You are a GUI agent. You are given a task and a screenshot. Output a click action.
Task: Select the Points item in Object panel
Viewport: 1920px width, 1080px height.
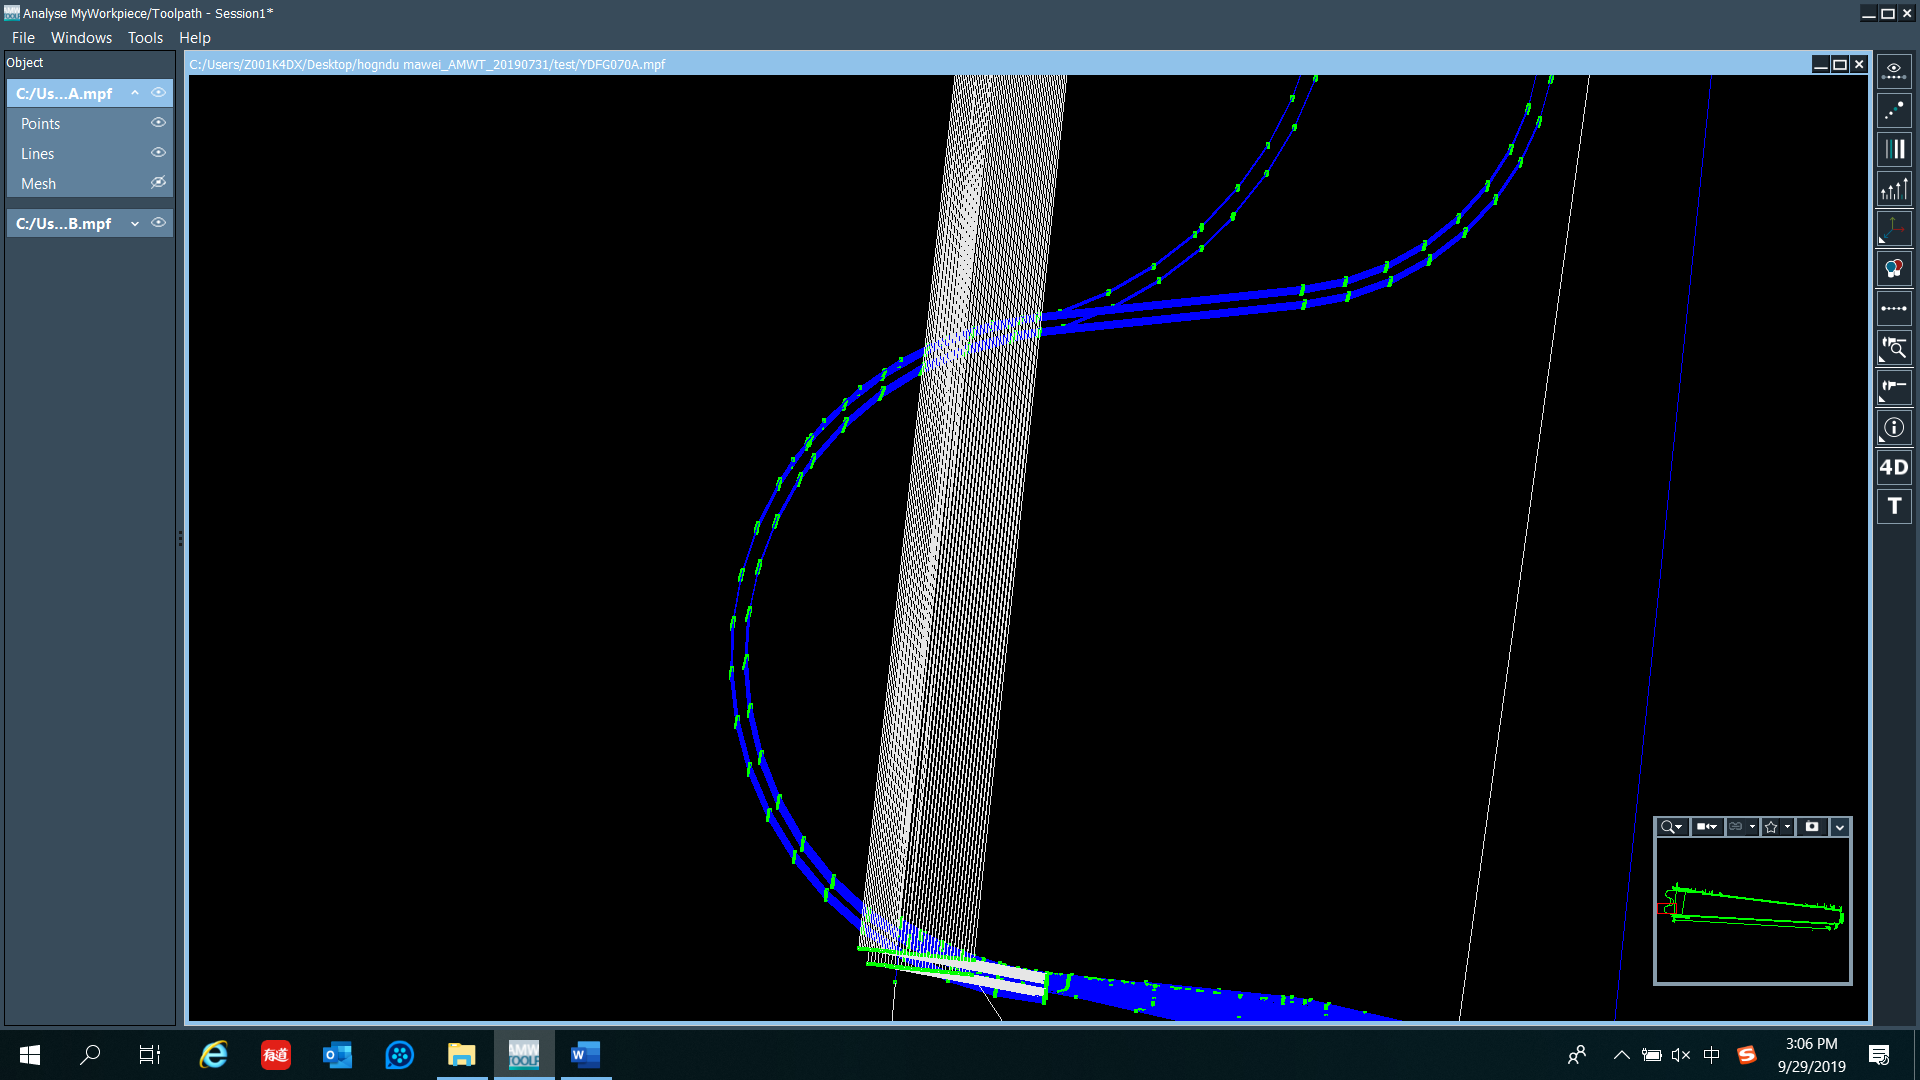pos(41,124)
